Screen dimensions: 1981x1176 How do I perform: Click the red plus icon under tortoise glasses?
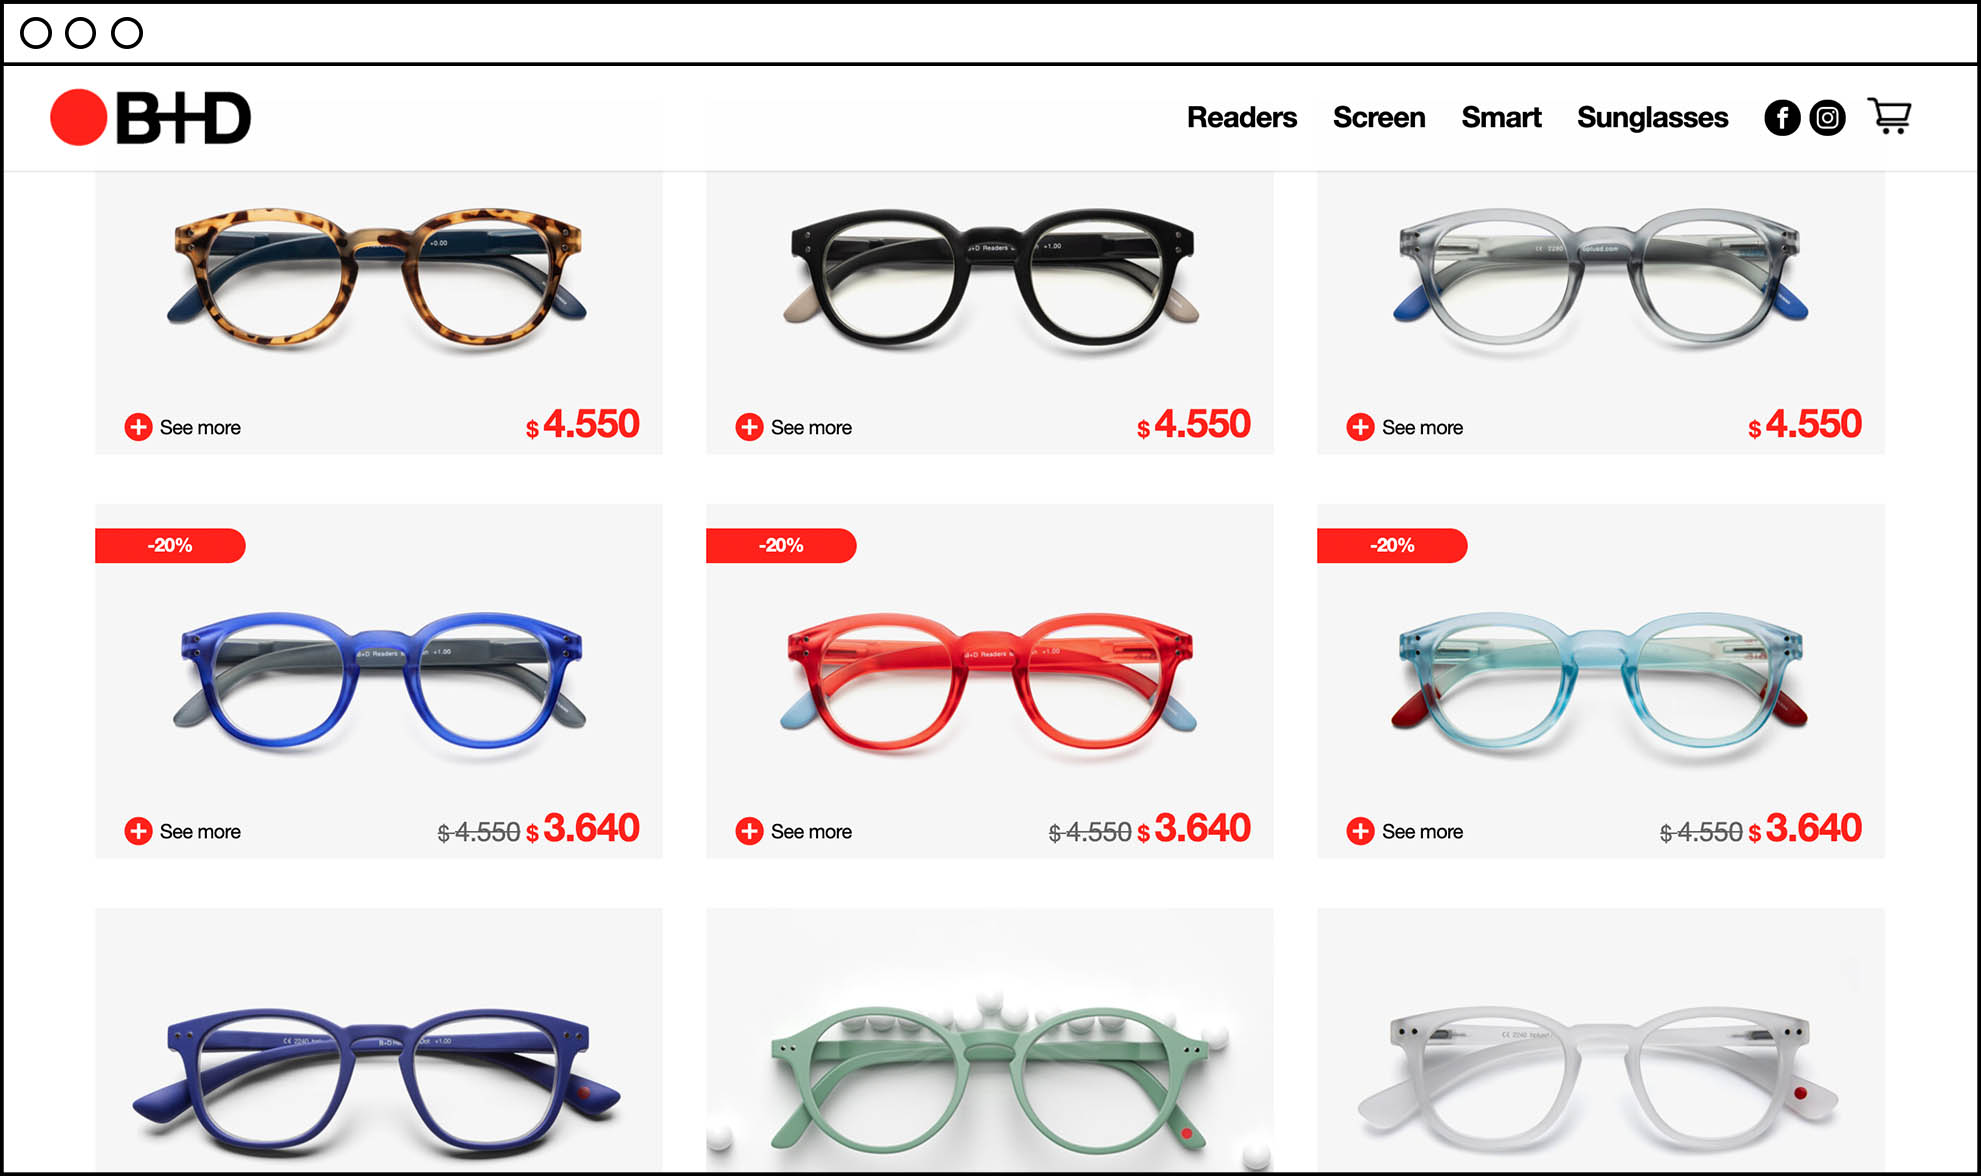pyautogui.click(x=138, y=427)
